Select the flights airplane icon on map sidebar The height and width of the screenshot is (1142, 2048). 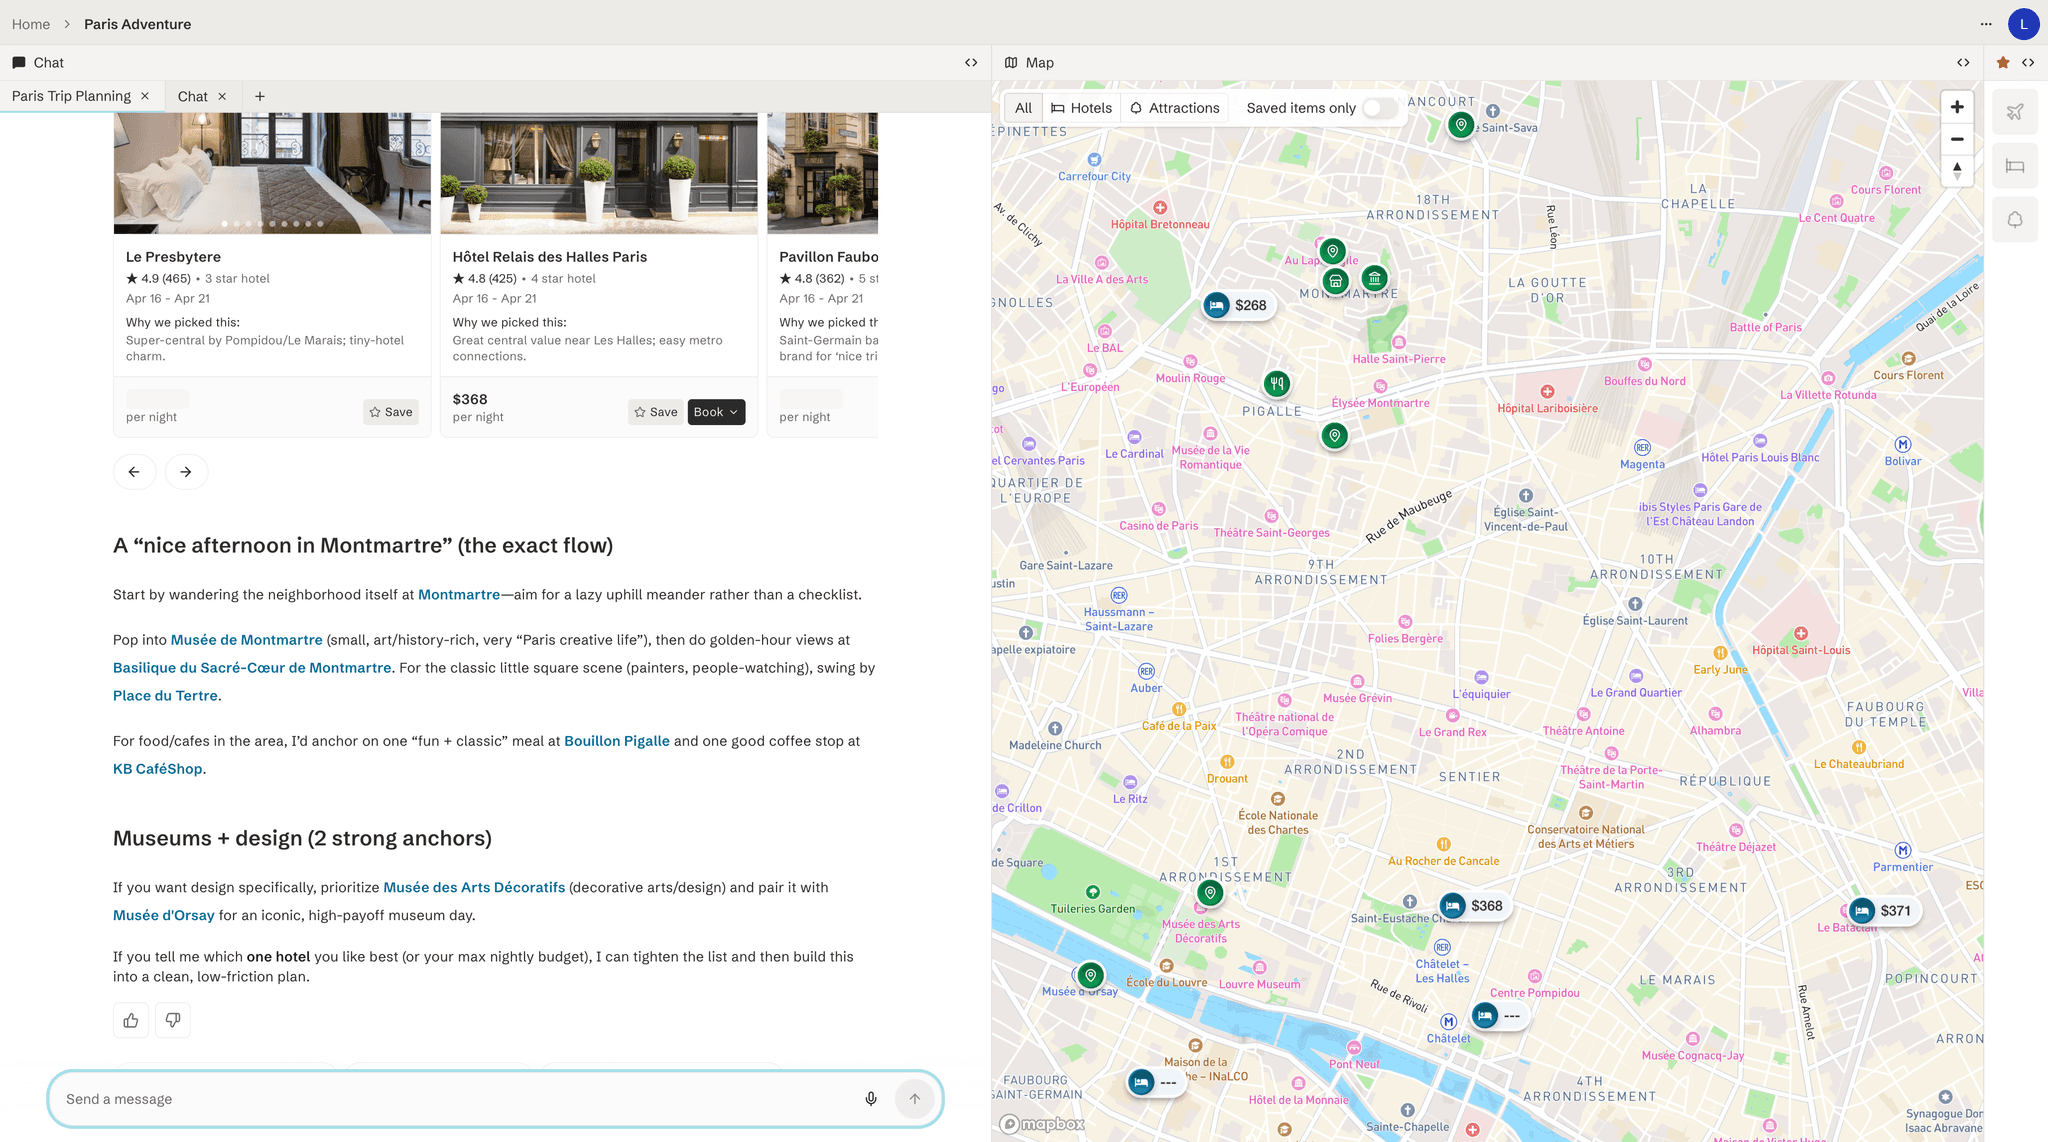click(2015, 111)
